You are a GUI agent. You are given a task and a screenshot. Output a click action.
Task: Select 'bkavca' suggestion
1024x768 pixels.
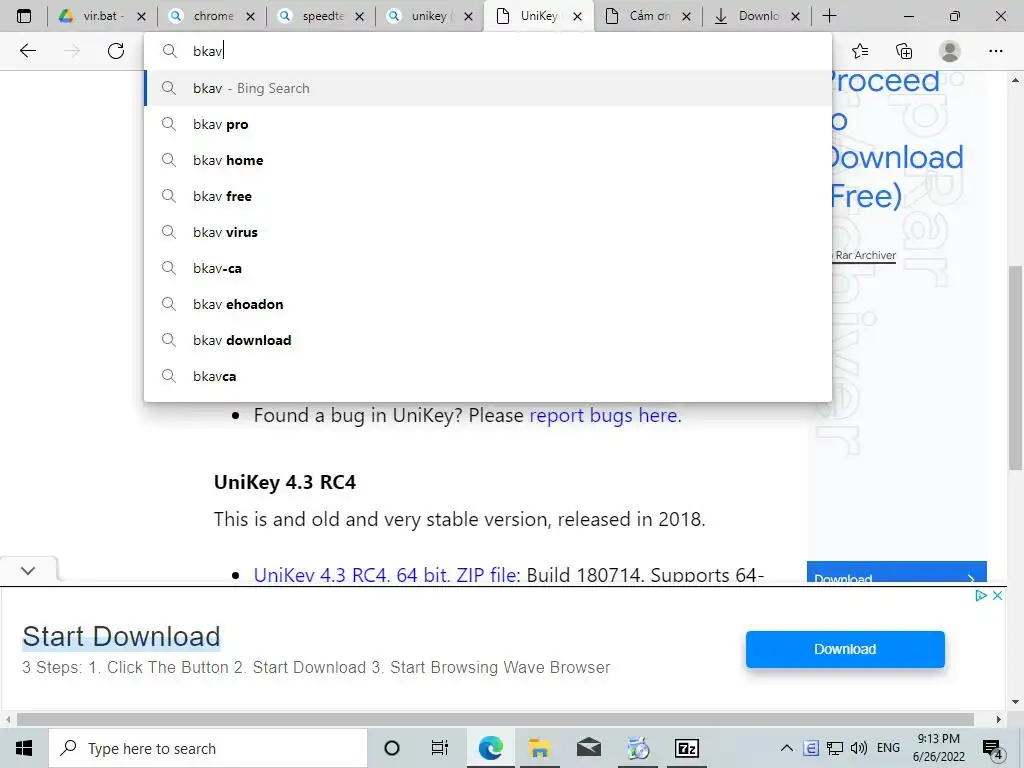(x=488, y=376)
